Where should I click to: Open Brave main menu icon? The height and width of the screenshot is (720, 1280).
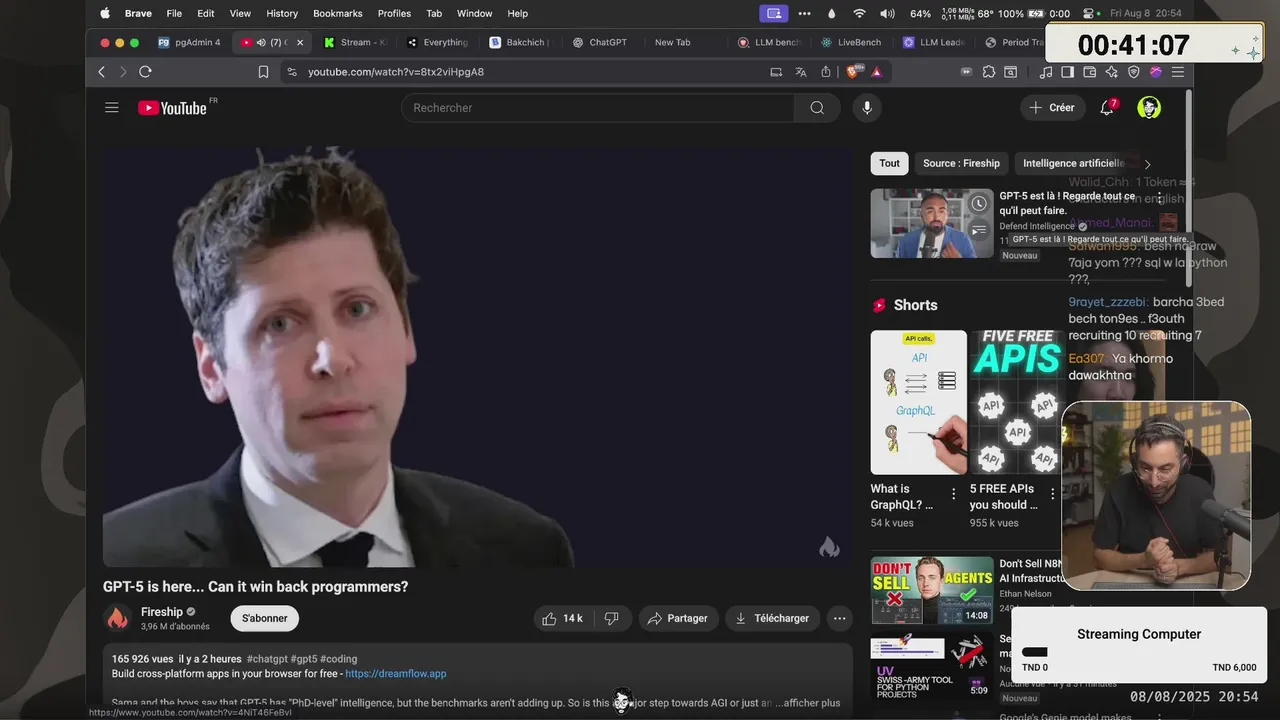tap(1178, 72)
